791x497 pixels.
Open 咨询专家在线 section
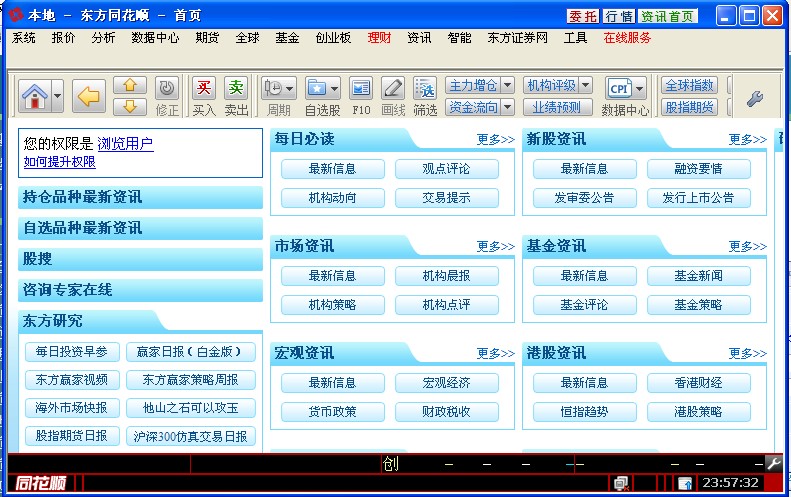[140, 290]
